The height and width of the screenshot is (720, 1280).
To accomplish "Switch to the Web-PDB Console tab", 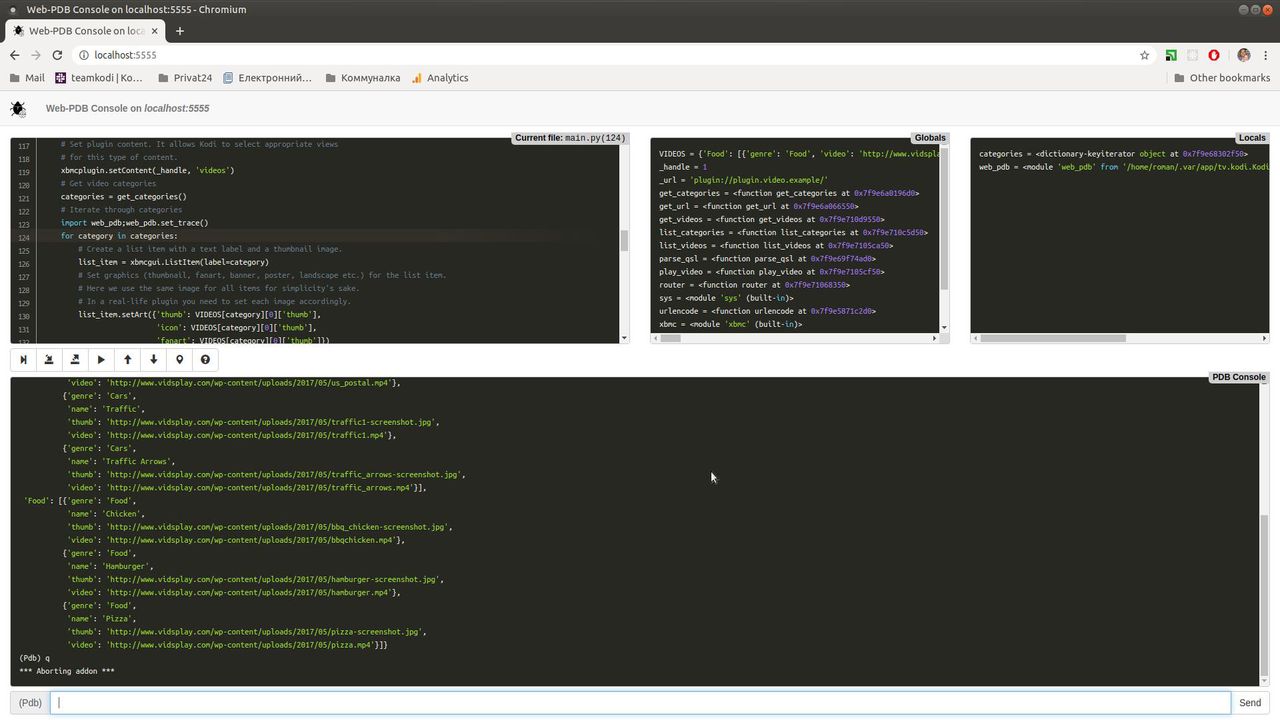I will click(x=85, y=31).
